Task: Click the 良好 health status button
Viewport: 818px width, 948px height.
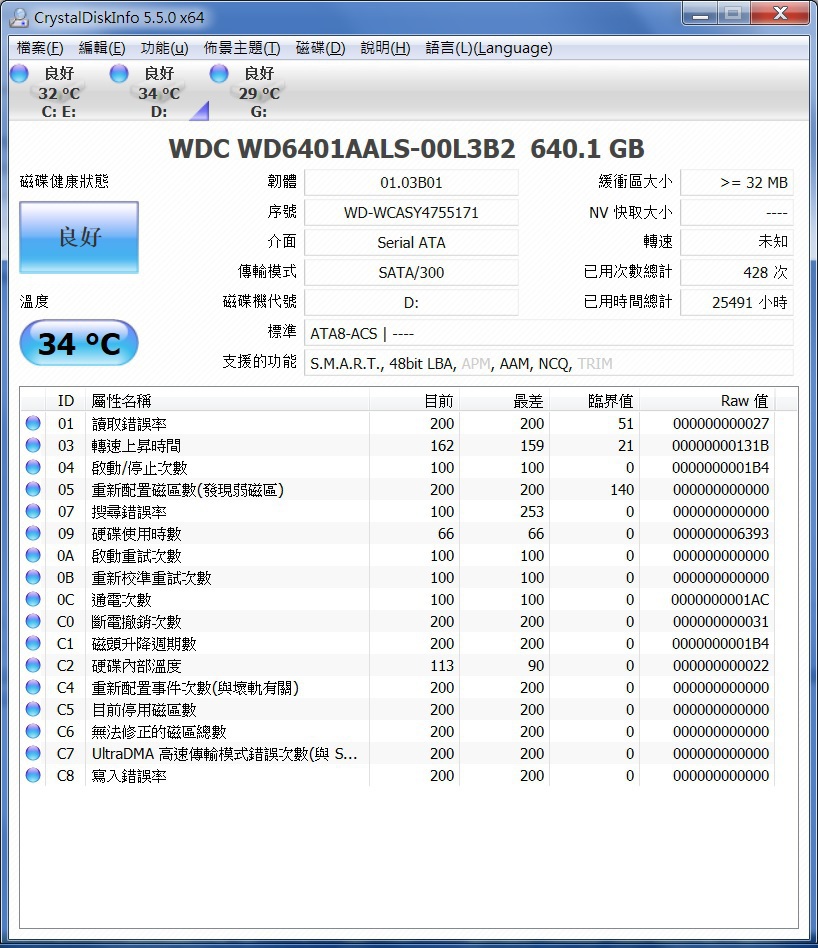Action: (79, 237)
